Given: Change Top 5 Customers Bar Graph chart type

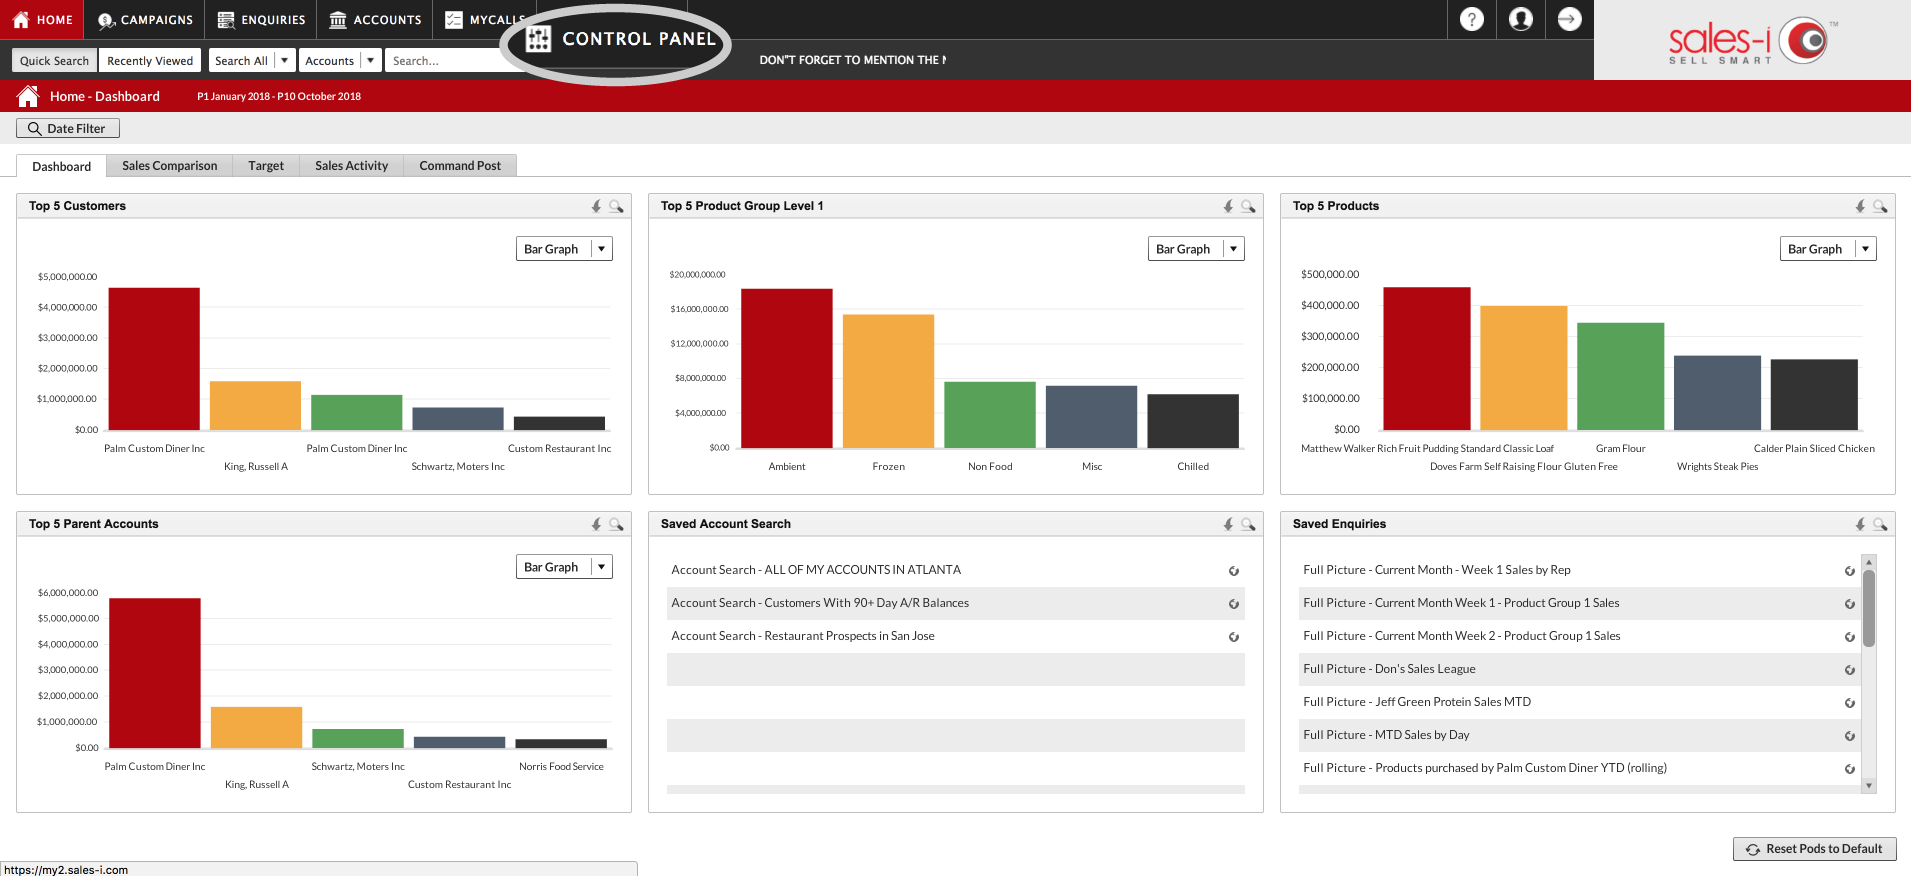Looking at the screenshot, I should coord(564,249).
